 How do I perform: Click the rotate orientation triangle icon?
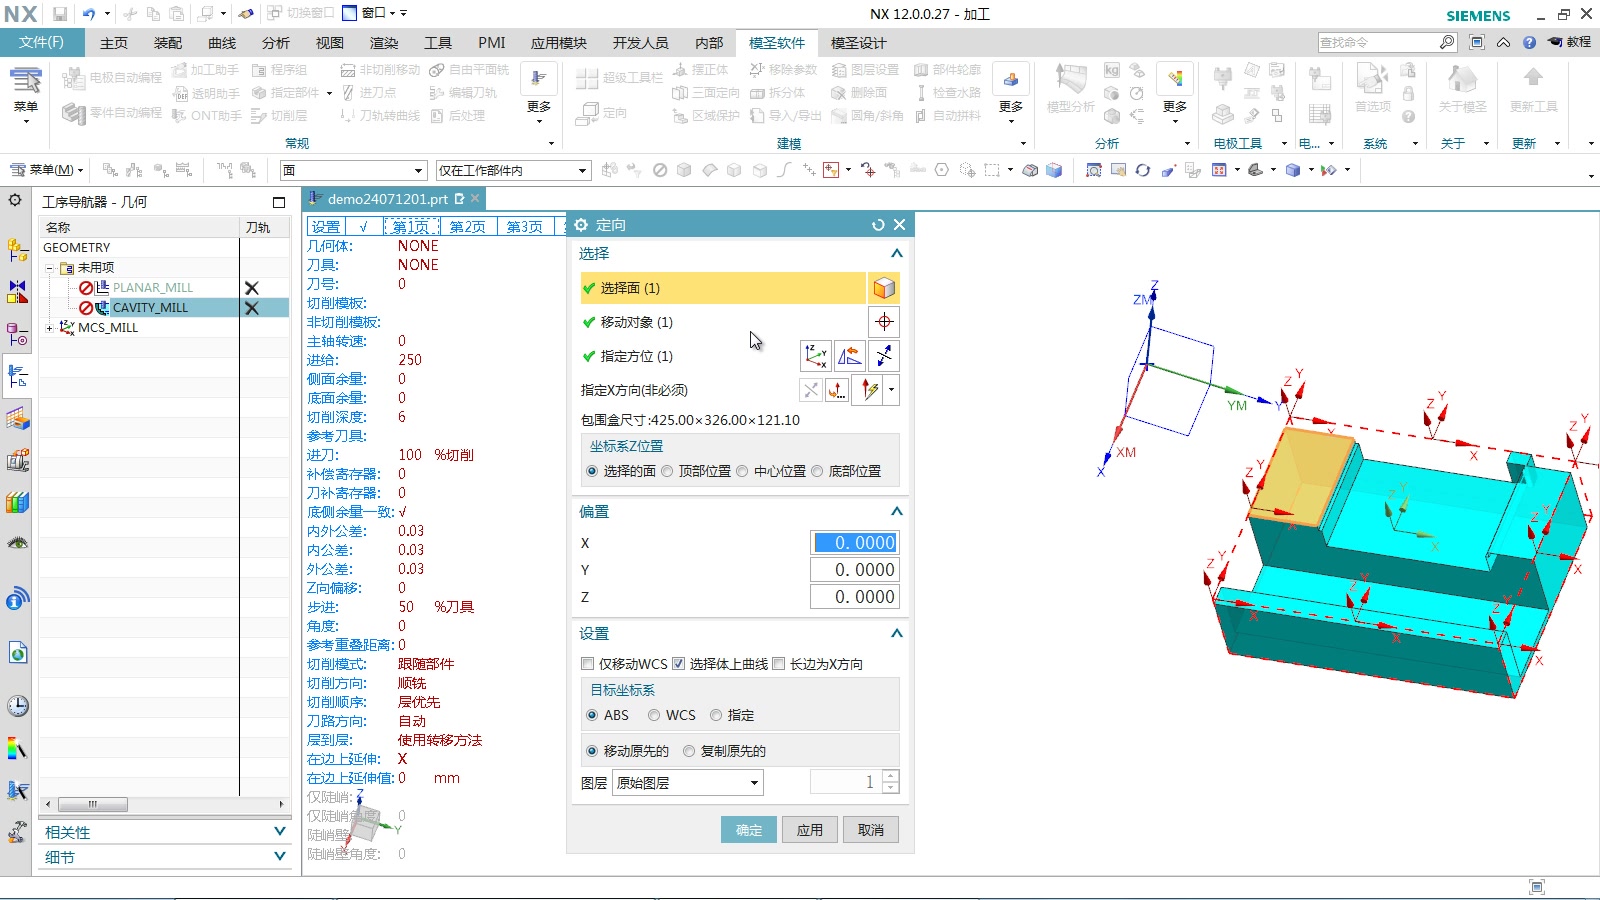(850, 356)
